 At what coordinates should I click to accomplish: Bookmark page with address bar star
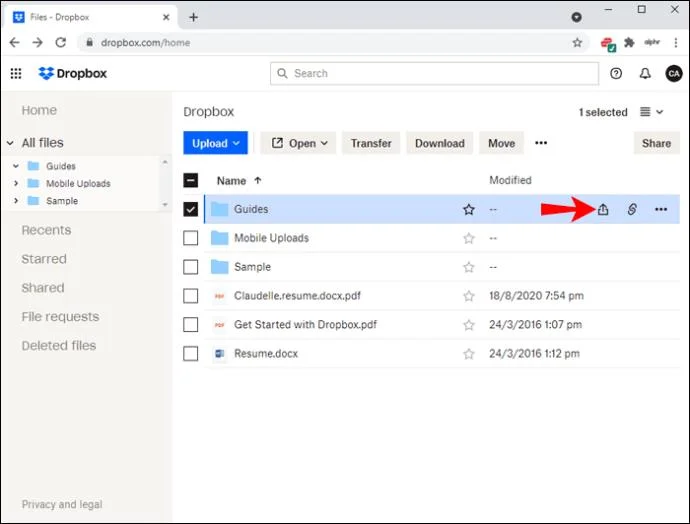[577, 43]
